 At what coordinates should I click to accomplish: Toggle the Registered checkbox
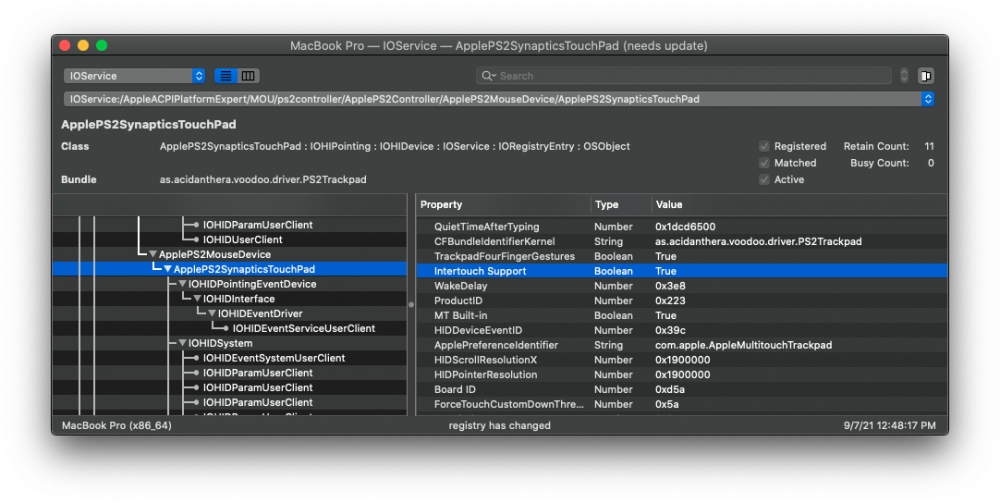point(764,146)
